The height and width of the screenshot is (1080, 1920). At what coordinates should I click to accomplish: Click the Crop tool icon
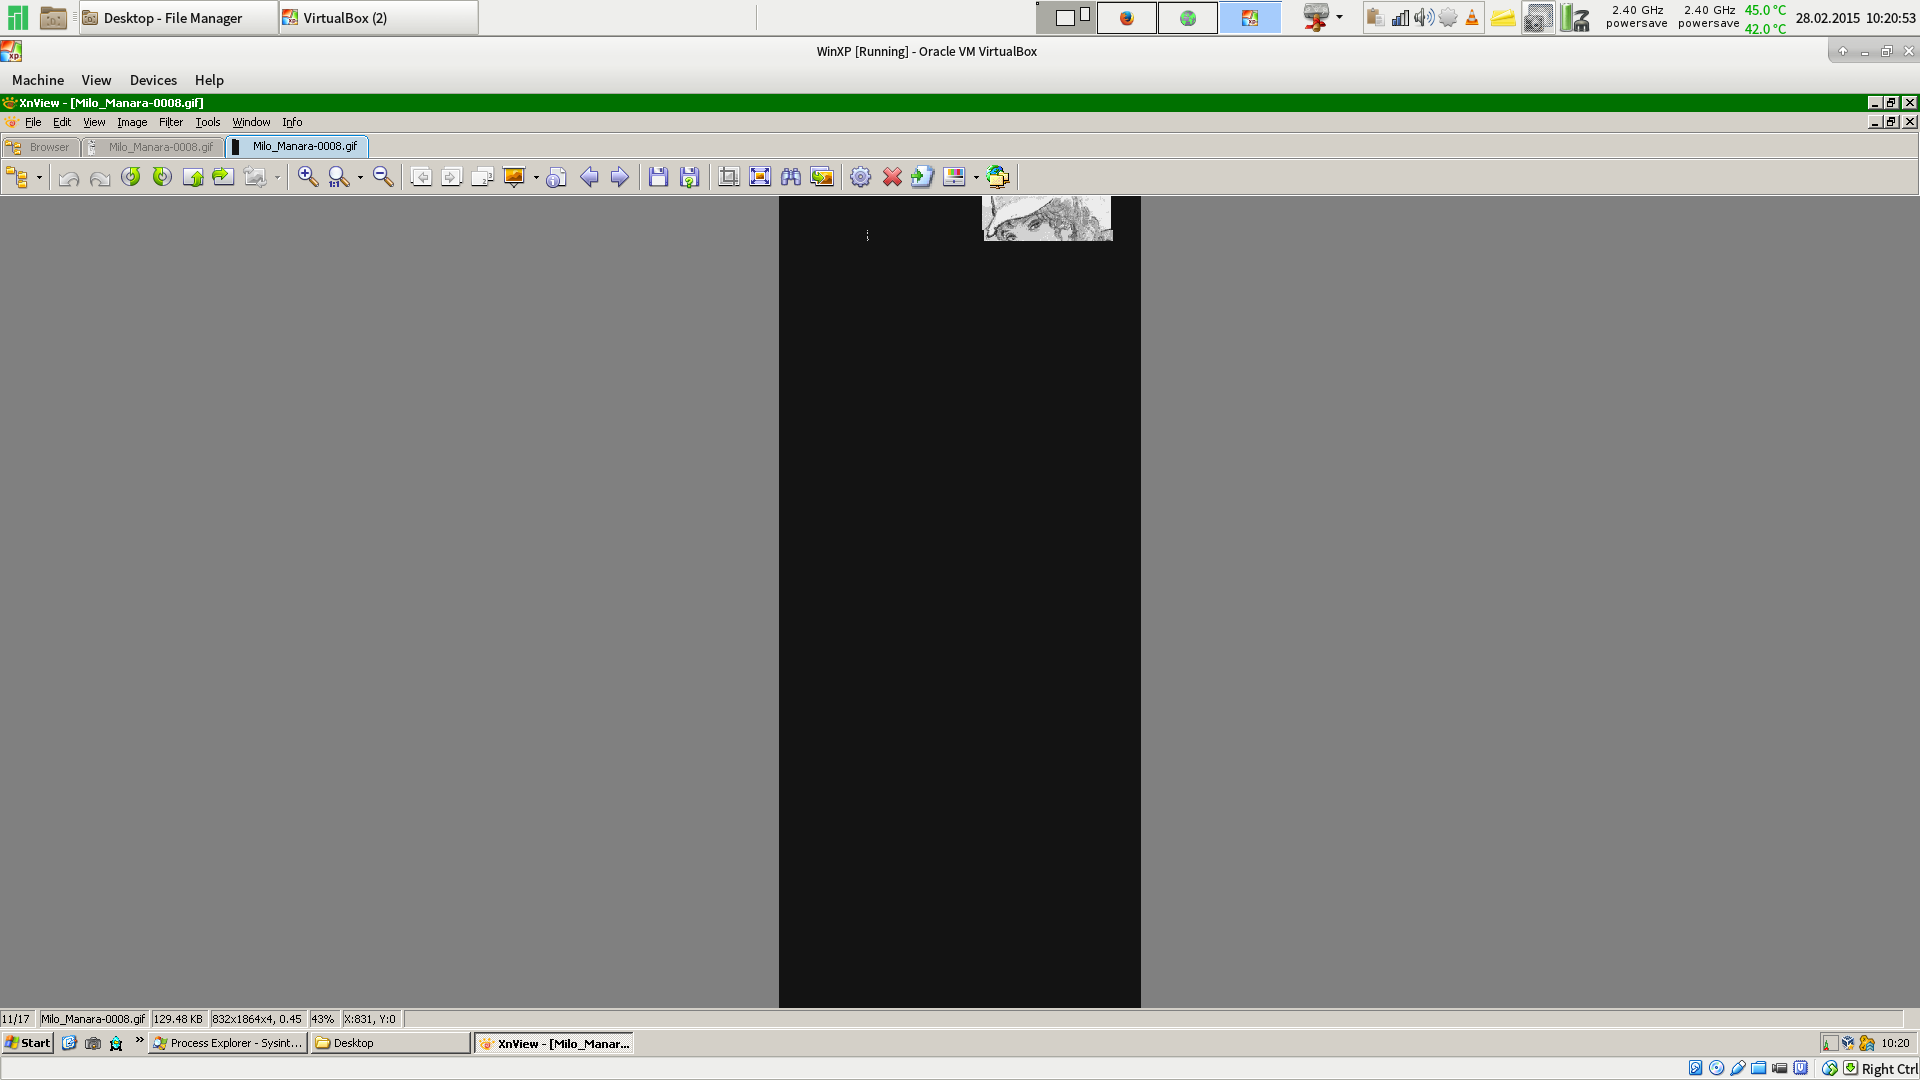click(729, 177)
